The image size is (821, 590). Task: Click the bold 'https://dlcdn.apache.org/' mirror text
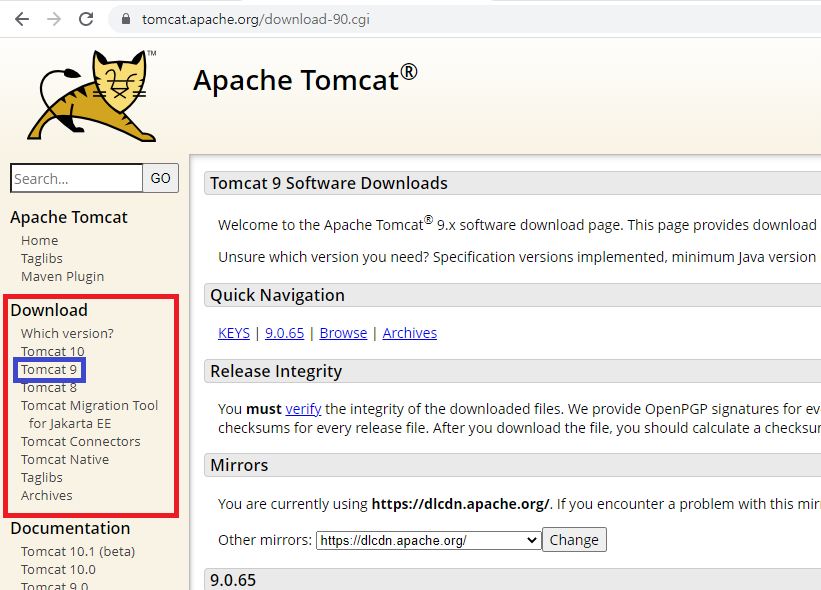tap(460, 504)
